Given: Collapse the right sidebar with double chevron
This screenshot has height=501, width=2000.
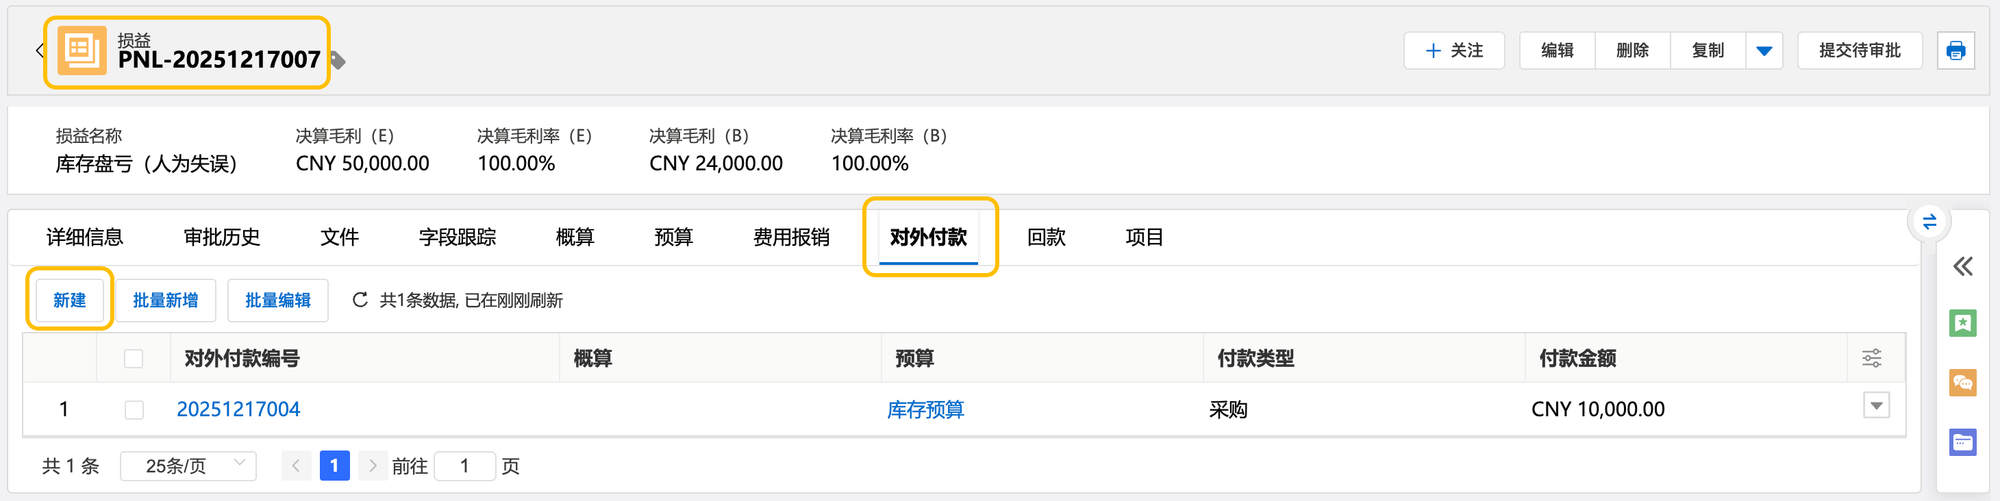Looking at the screenshot, I should pyautogui.click(x=1963, y=266).
